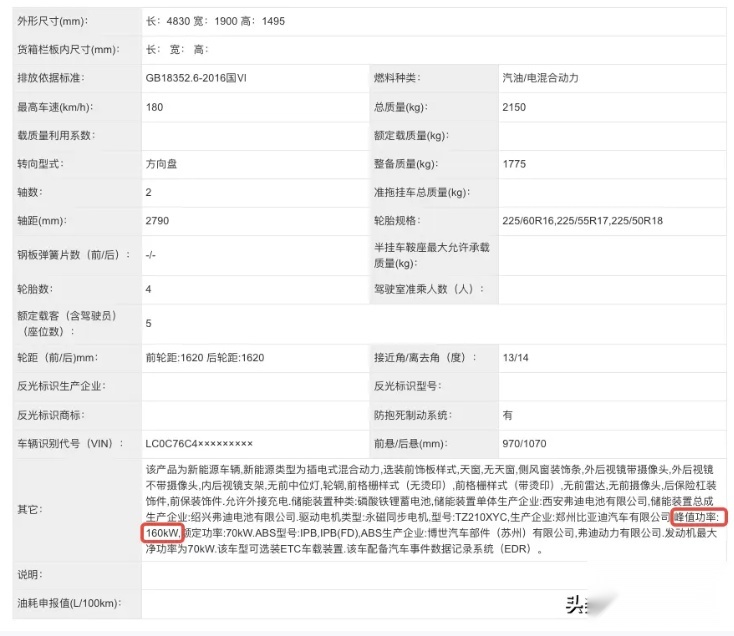Click the 其它 label
Viewport: 734px width, 636px height.
[x=29, y=510]
